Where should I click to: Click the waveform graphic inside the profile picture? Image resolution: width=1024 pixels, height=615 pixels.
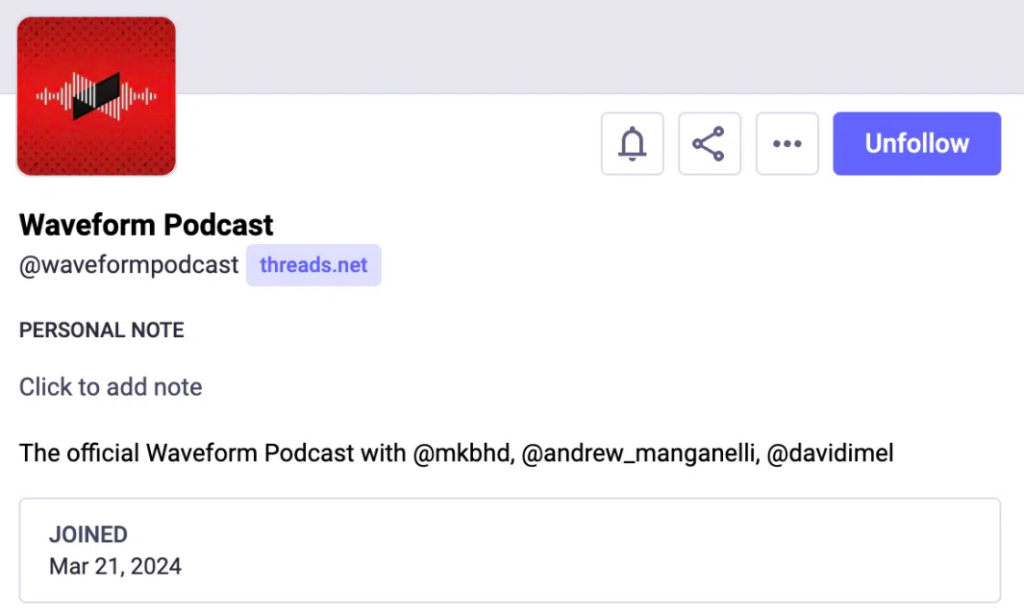pos(96,96)
